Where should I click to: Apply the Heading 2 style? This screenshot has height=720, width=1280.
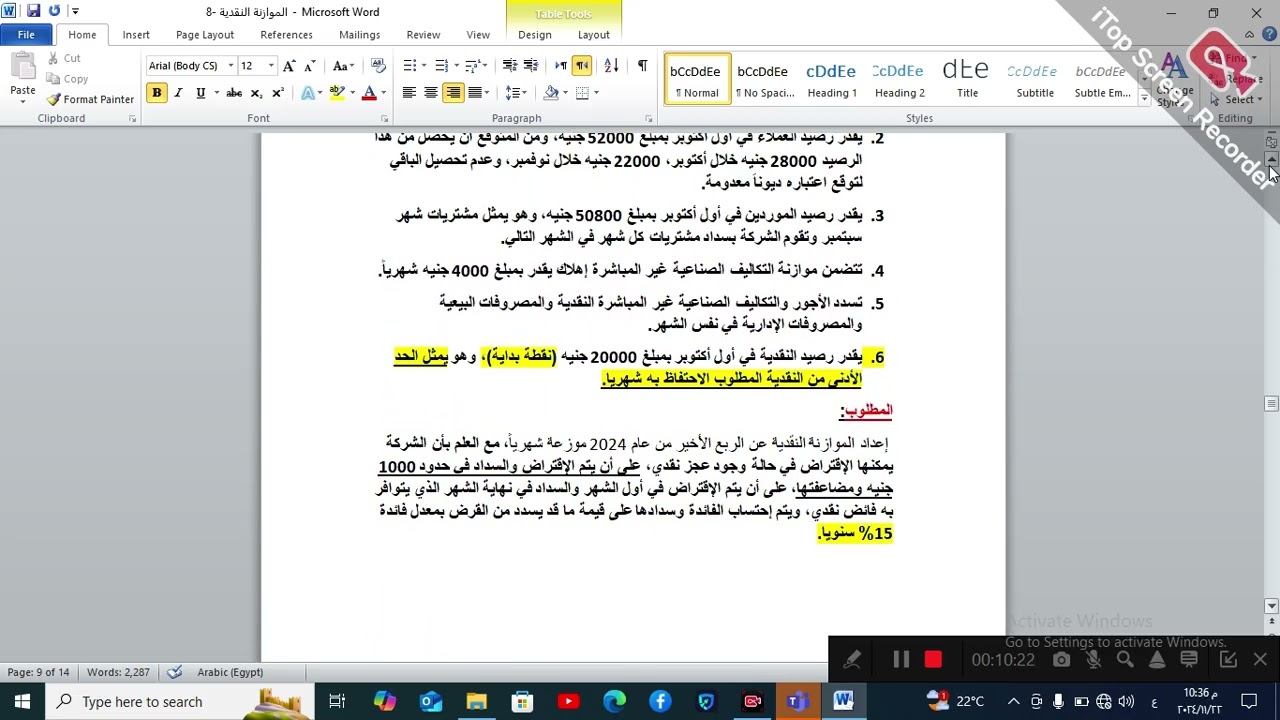pyautogui.click(x=900, y=79)
